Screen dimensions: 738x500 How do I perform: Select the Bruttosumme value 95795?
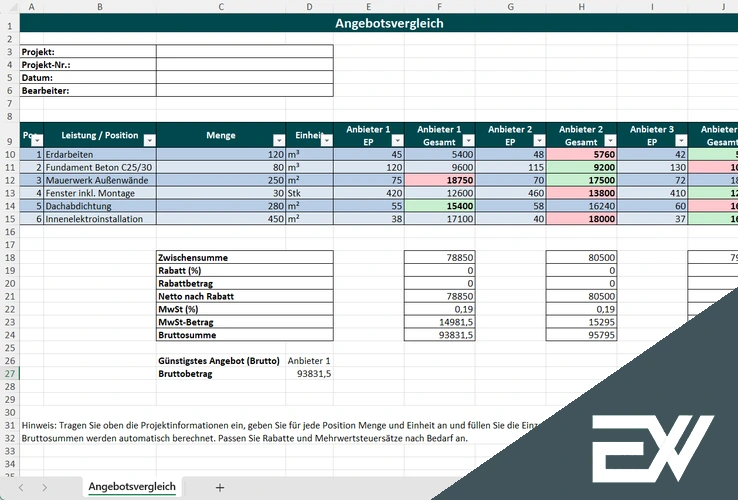(x=581, y=335)
